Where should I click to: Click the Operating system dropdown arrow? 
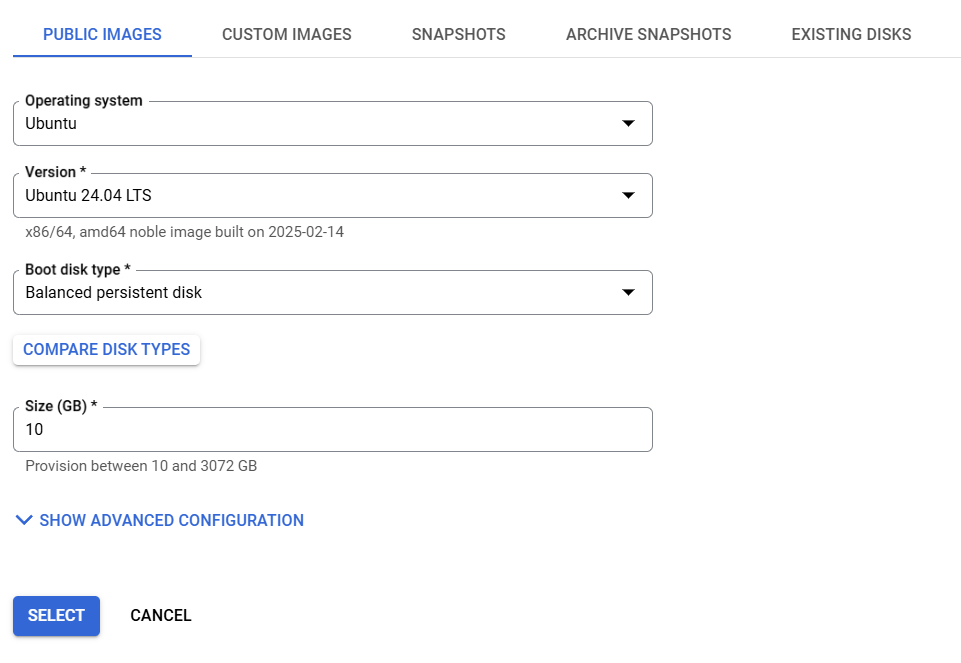(x=628, y=123)
